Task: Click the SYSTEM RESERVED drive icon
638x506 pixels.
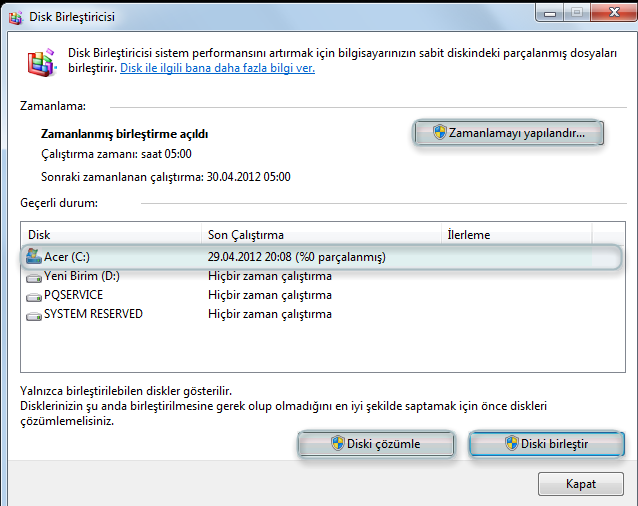Action: point(34,316)
